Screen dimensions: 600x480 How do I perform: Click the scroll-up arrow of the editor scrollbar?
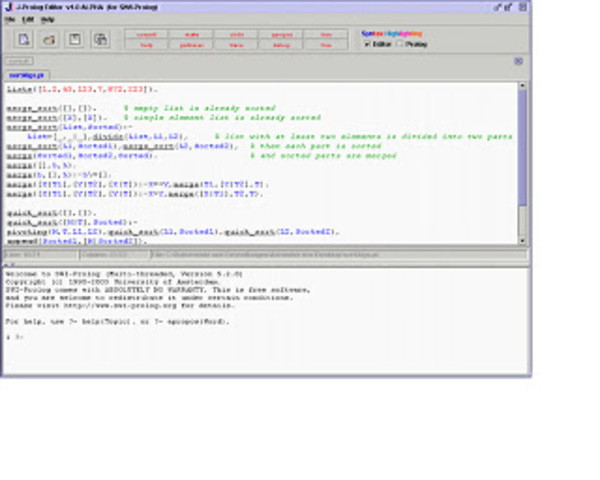pyautogui.click(x=522, y=86)
